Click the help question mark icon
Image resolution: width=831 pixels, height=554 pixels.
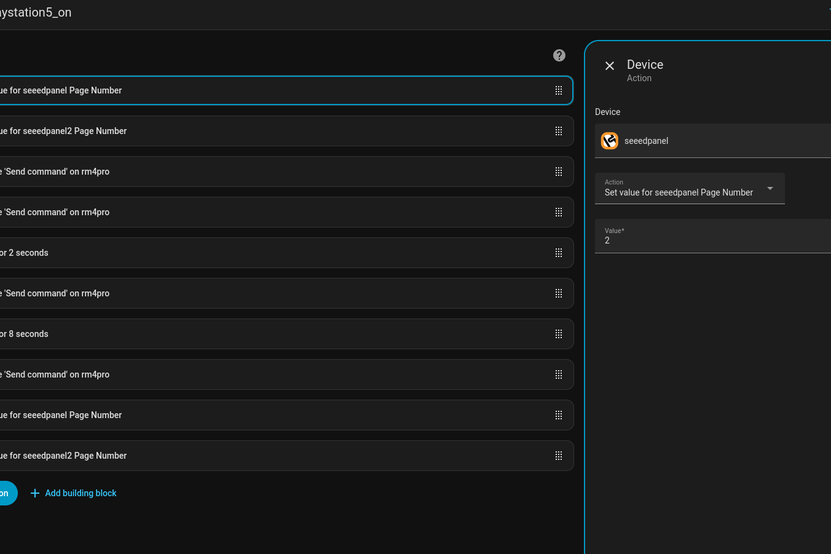[559, 56]
